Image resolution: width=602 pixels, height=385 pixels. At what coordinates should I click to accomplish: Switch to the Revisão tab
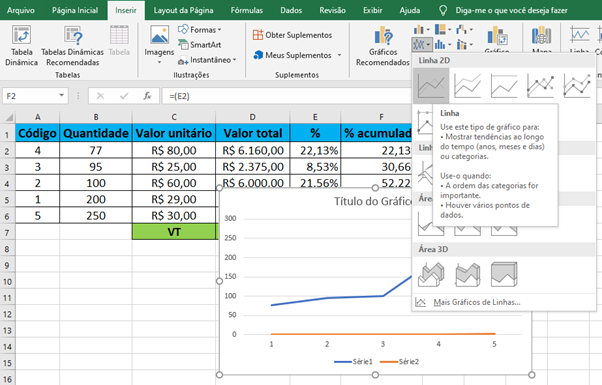point(332,10)
